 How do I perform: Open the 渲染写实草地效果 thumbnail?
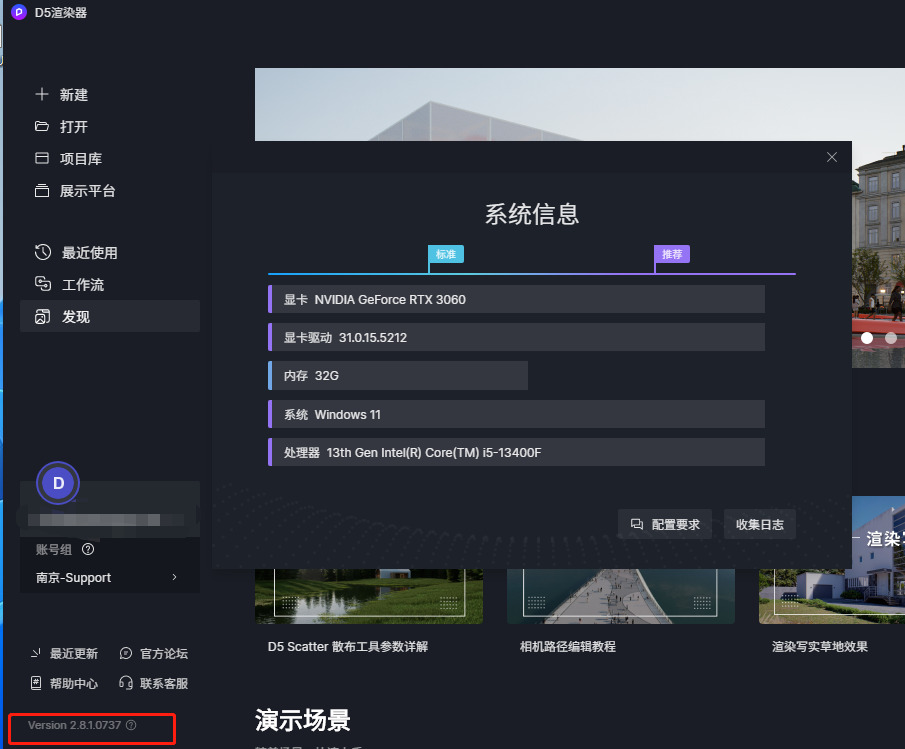(x=832, y=596)
